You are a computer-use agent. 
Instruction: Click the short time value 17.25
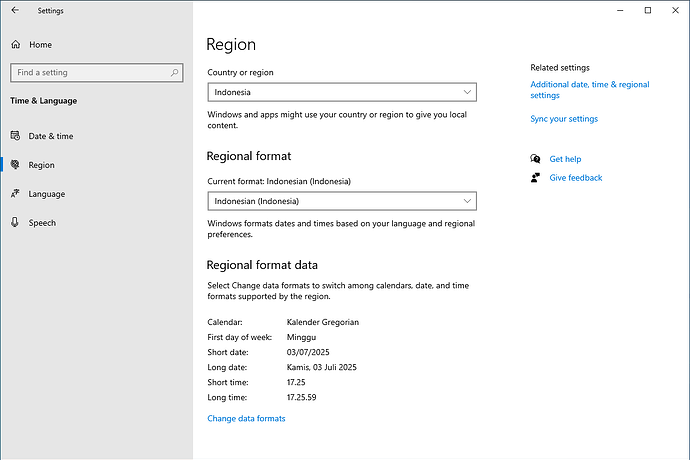(296, 382)
